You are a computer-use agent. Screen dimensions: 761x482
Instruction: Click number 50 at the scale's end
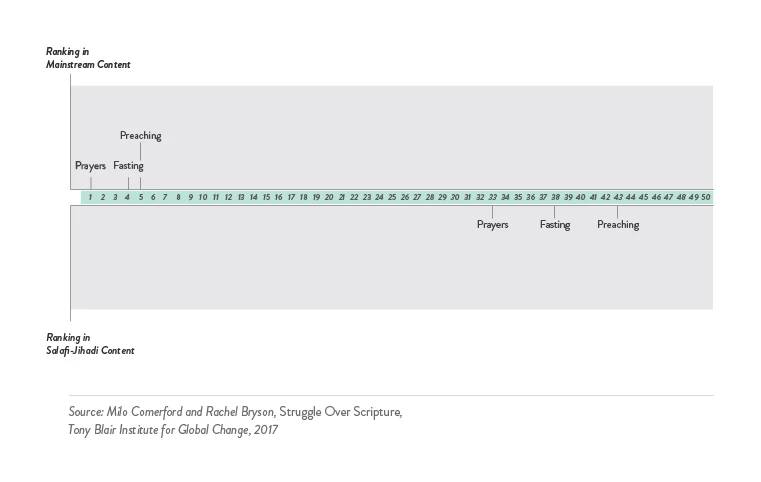pyautogui.click(x=706, y=197)
